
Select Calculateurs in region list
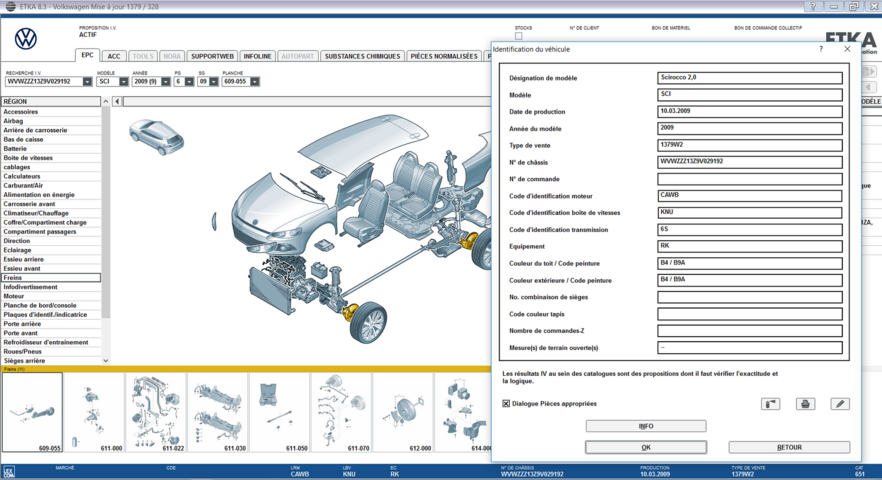tap(51, 176)
